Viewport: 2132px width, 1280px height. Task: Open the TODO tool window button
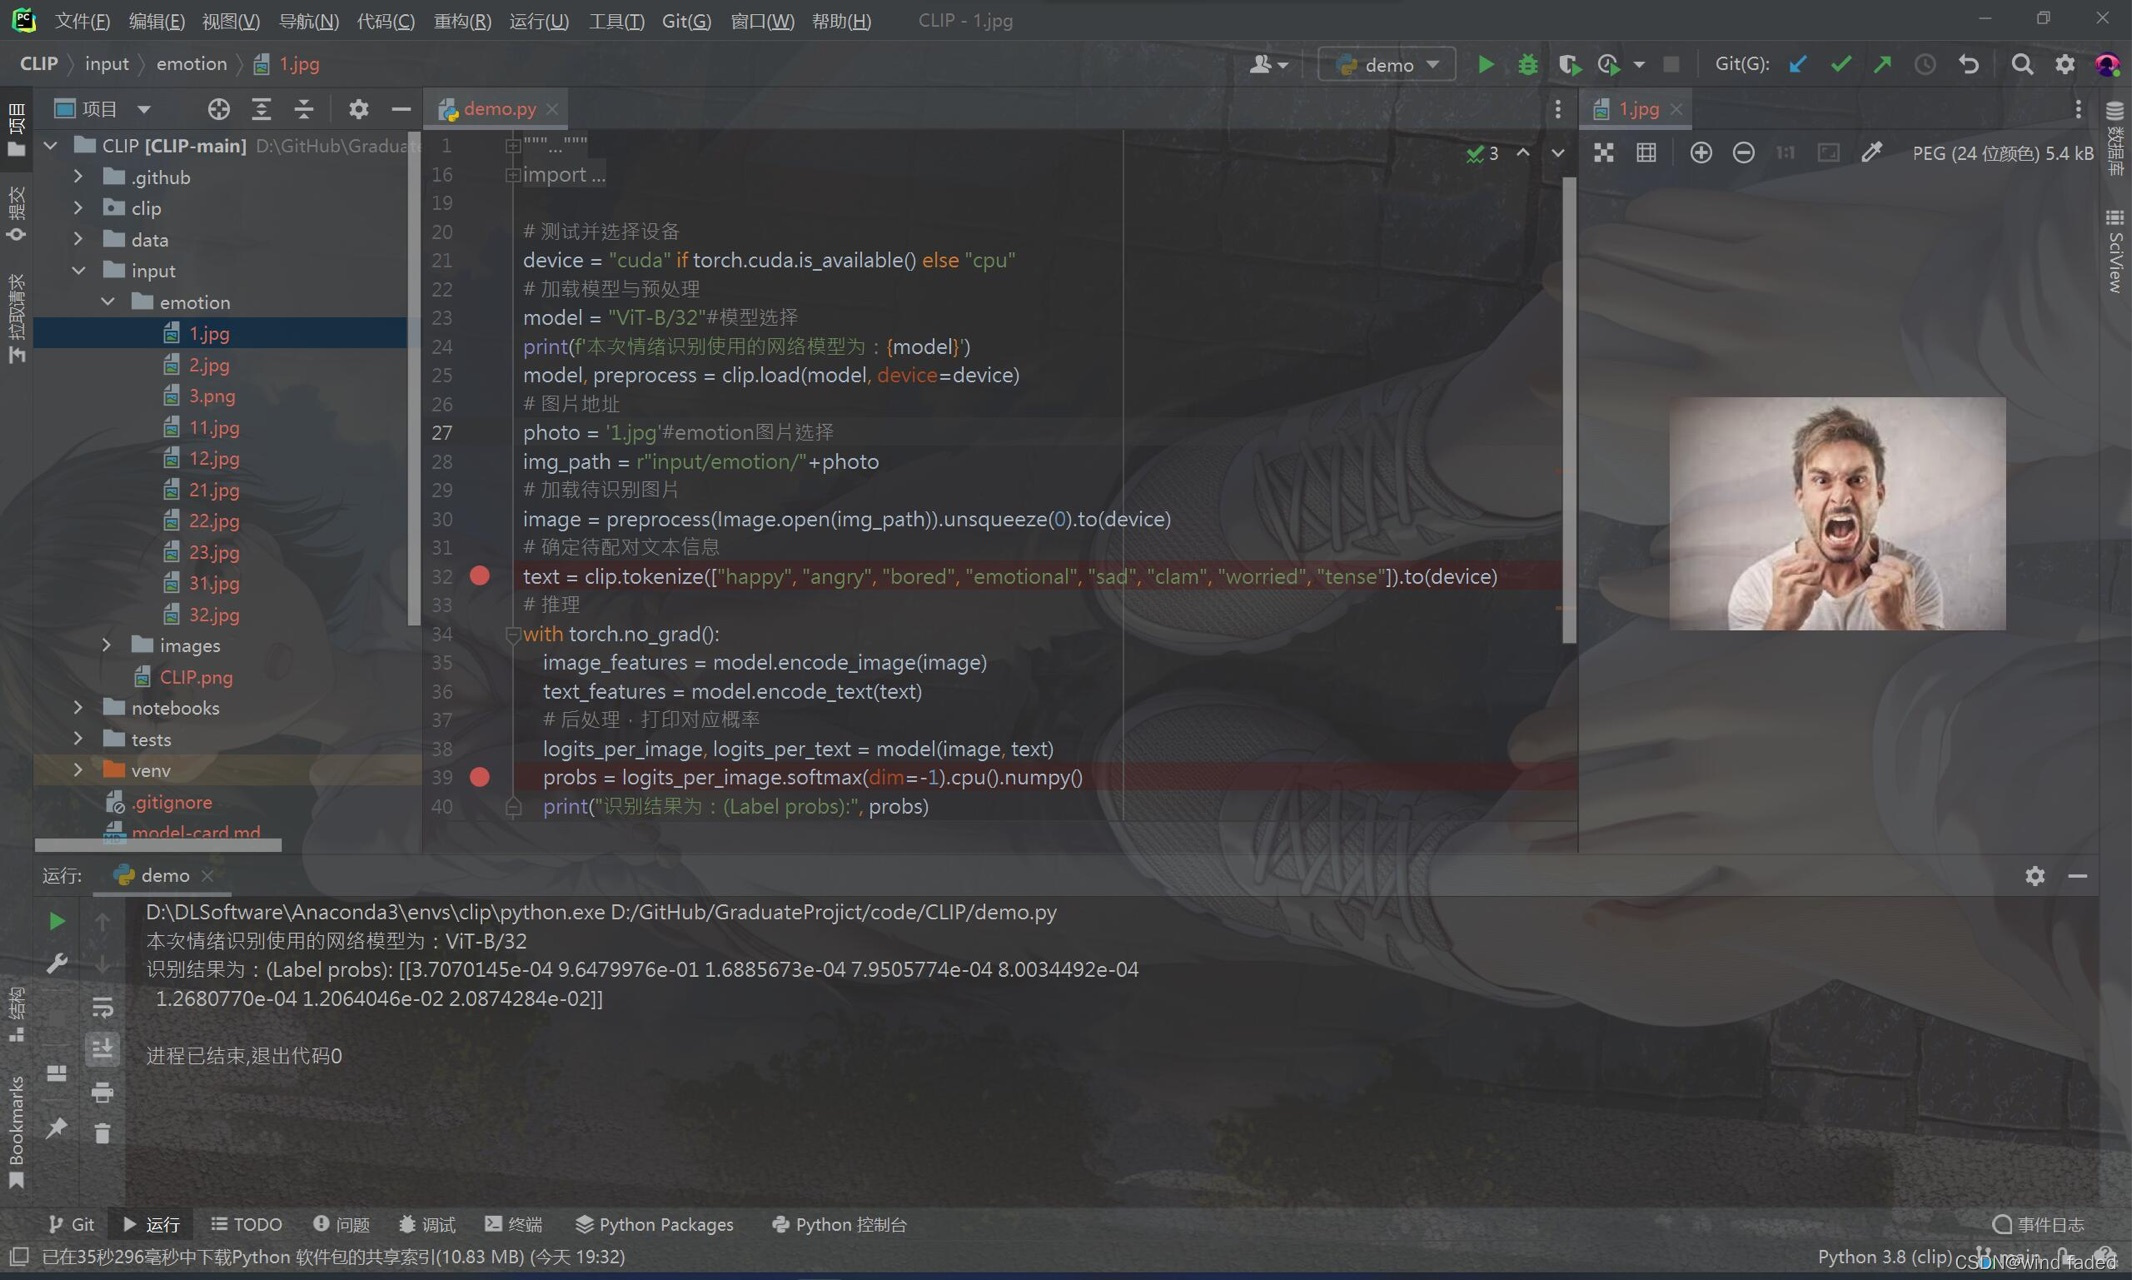point(247,1224)
